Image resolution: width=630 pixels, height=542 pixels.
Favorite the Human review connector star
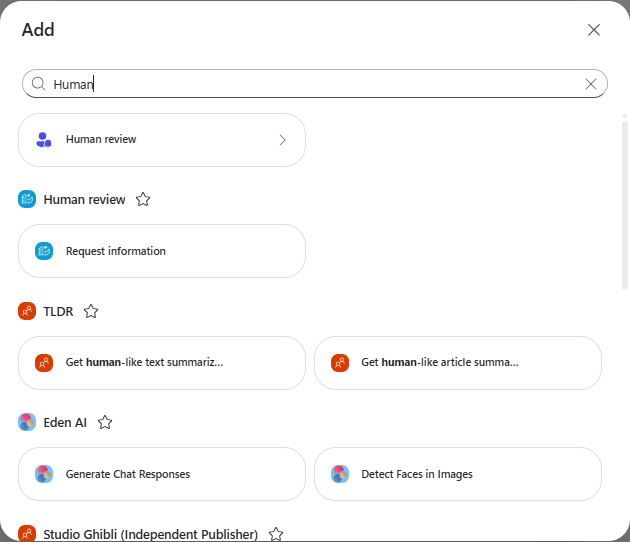143,199
